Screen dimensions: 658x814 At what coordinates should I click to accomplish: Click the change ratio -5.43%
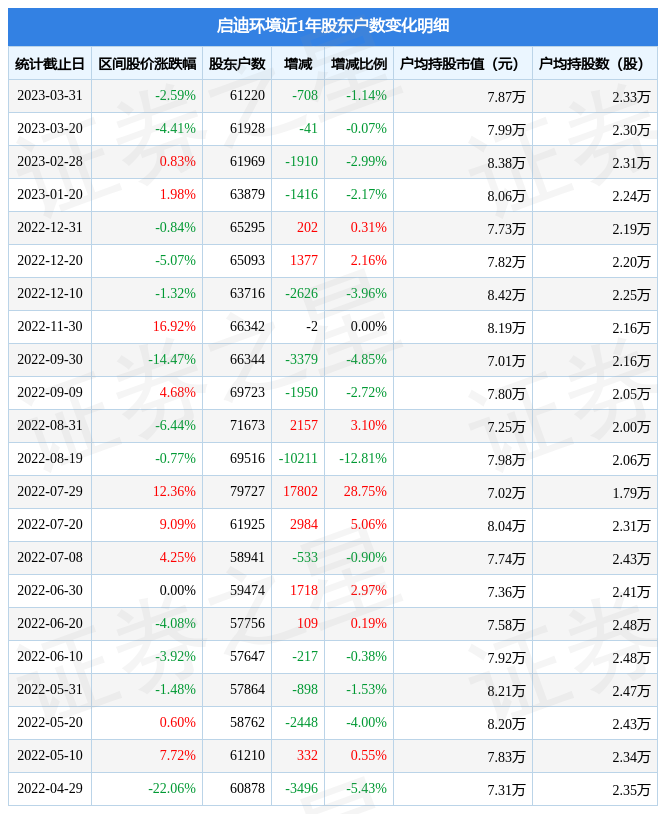[367, 789]
